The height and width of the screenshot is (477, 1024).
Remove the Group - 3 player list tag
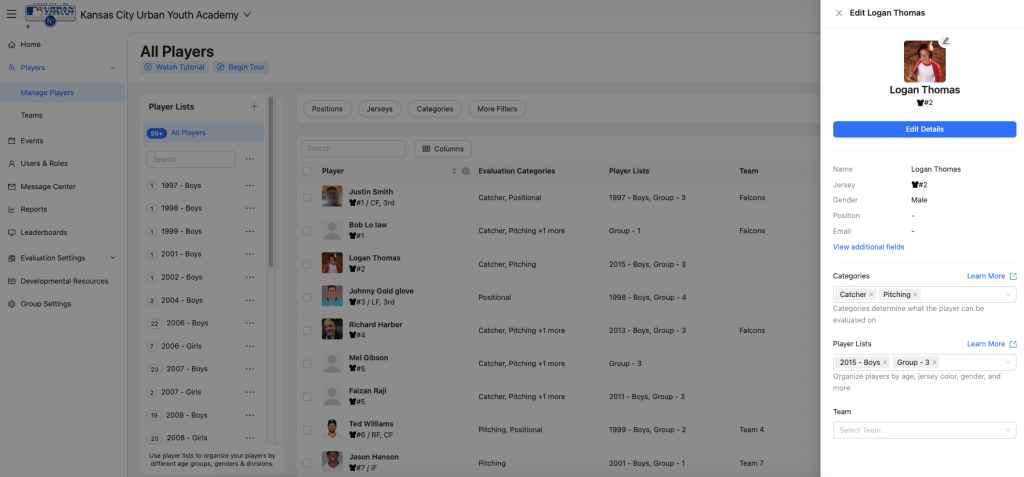pyautogui.click(x=934, y=362)
